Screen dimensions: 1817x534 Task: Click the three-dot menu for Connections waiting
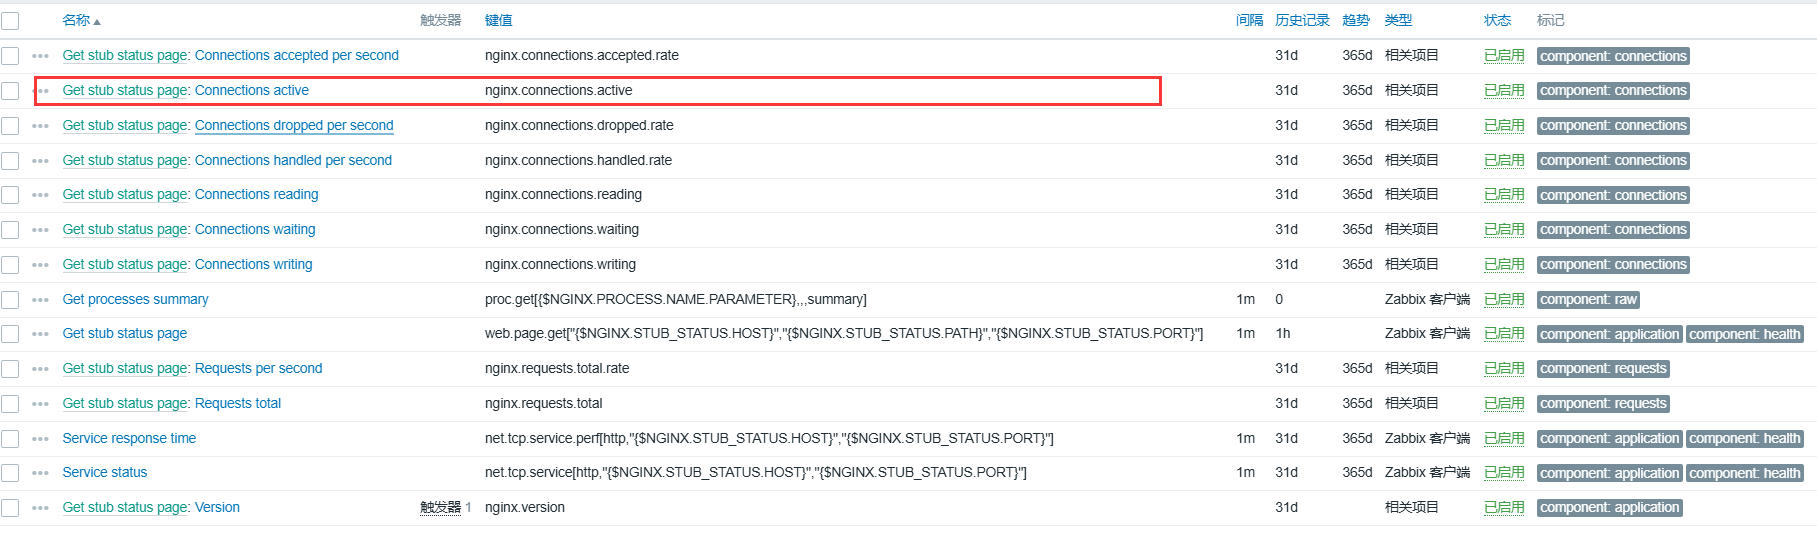[x=40, y=230]
